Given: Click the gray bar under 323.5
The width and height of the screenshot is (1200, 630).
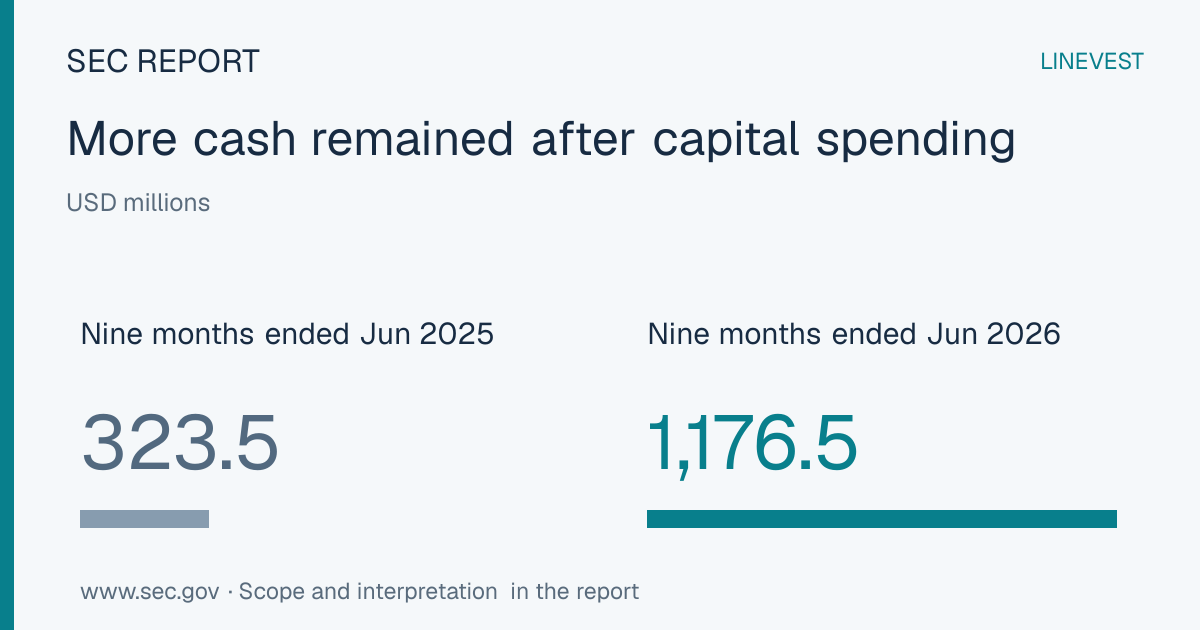Looking at the screenshot, I should pos(144,519).
